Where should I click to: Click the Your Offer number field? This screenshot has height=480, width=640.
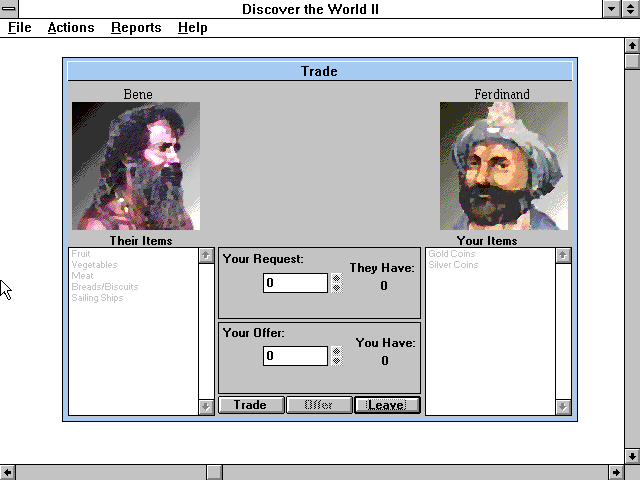tap(295, 356)
